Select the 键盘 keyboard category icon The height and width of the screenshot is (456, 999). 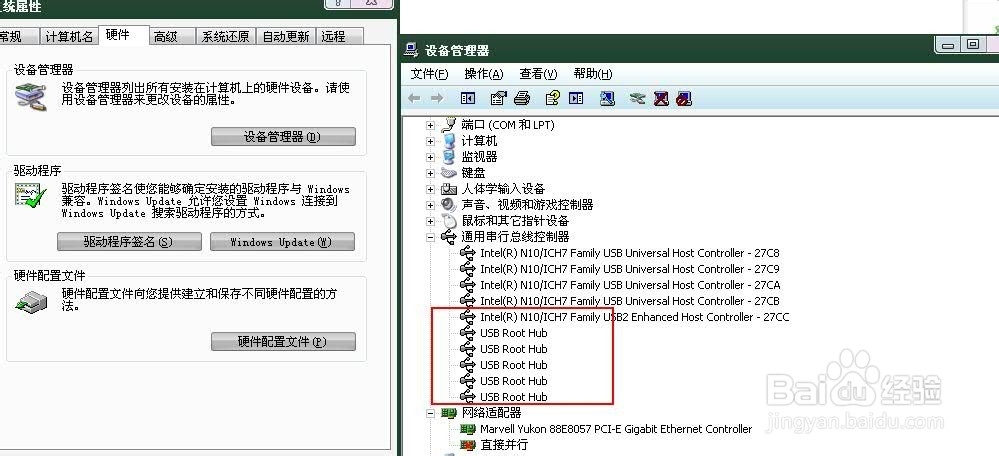coord(450,173)
